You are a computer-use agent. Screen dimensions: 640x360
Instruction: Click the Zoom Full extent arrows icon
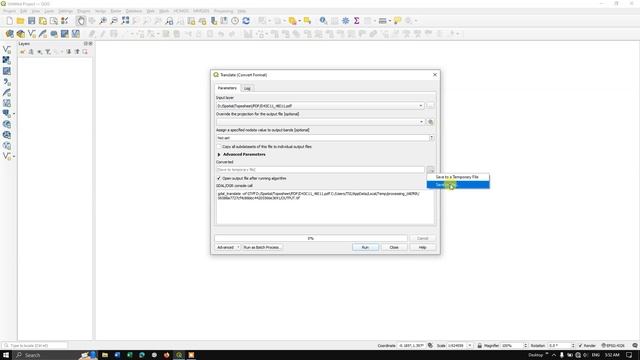click(x=125, y=21)
